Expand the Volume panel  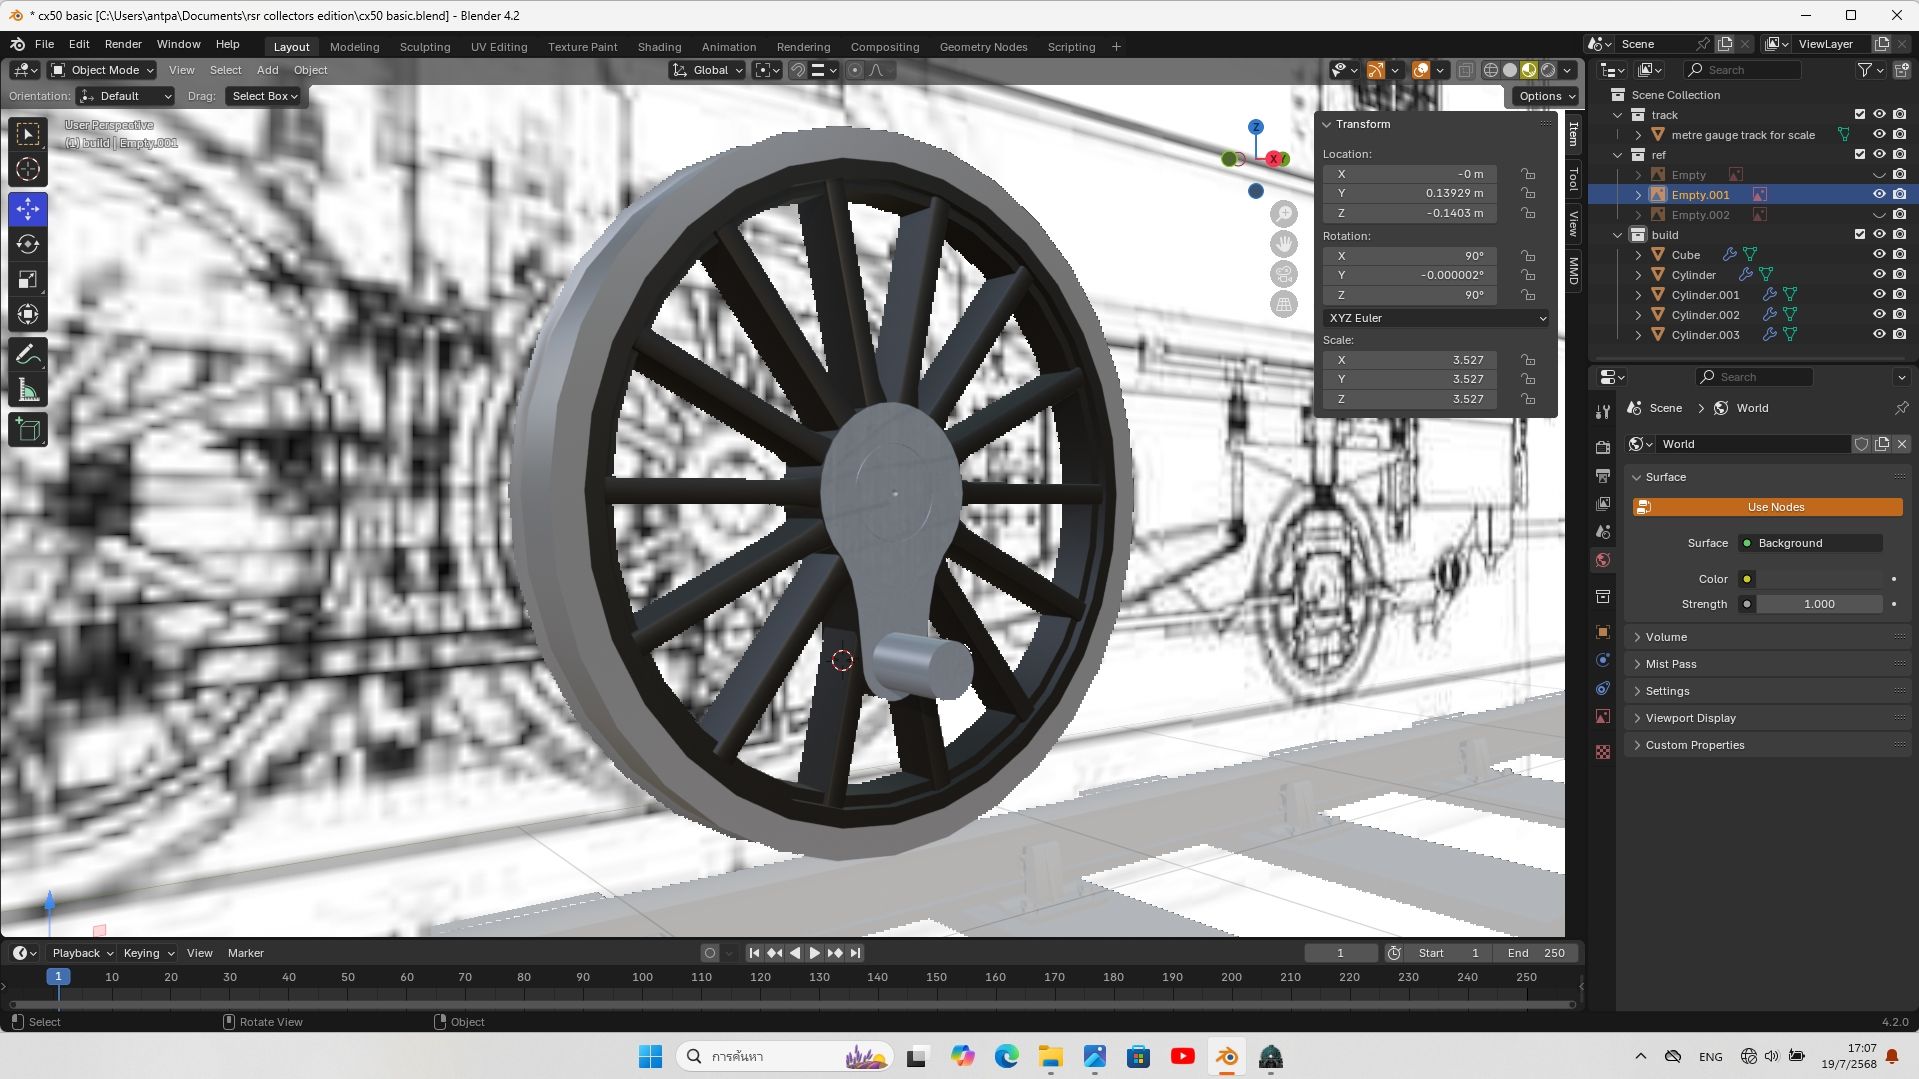point(1666,637)
